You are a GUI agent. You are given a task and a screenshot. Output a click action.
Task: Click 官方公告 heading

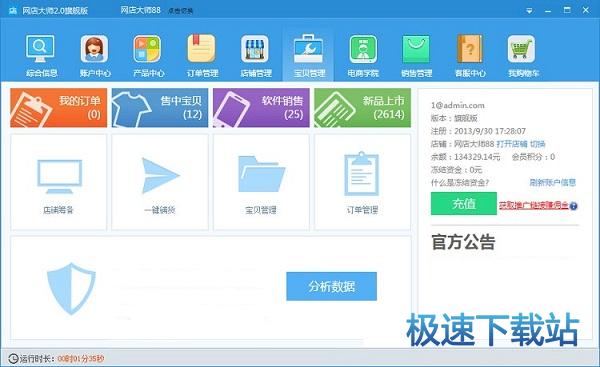(463, 242)
